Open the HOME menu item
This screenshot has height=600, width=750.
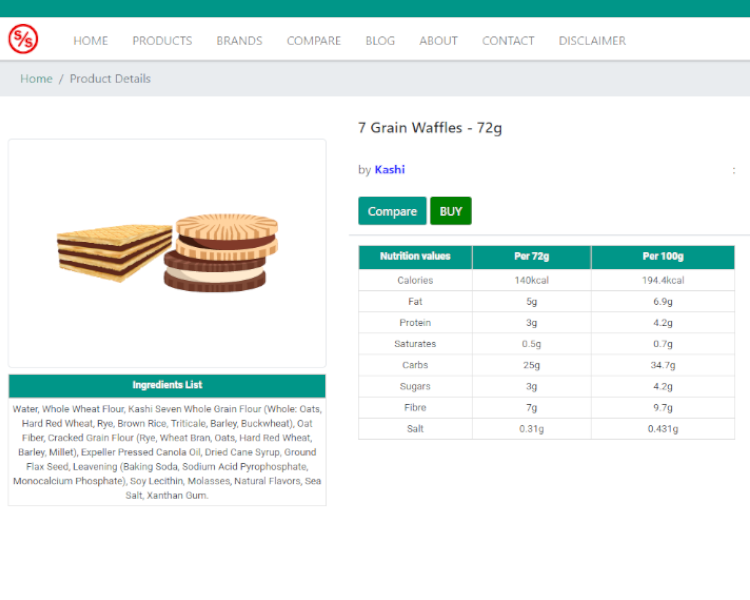point(90,41)
